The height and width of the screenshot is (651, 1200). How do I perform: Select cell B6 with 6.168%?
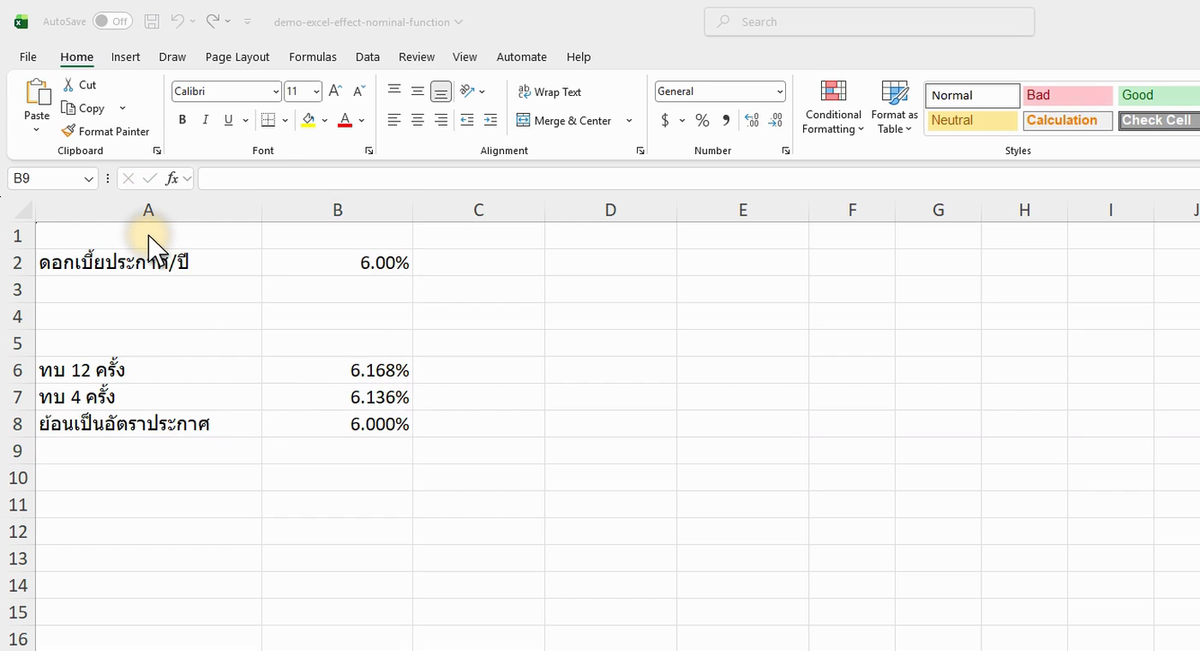coord(337,370)
